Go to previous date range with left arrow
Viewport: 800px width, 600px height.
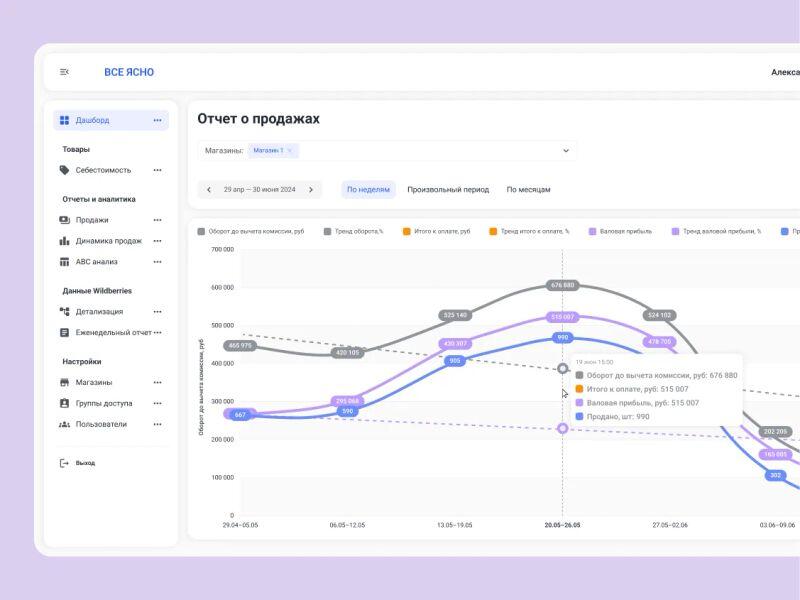click(x=209, y=189)
